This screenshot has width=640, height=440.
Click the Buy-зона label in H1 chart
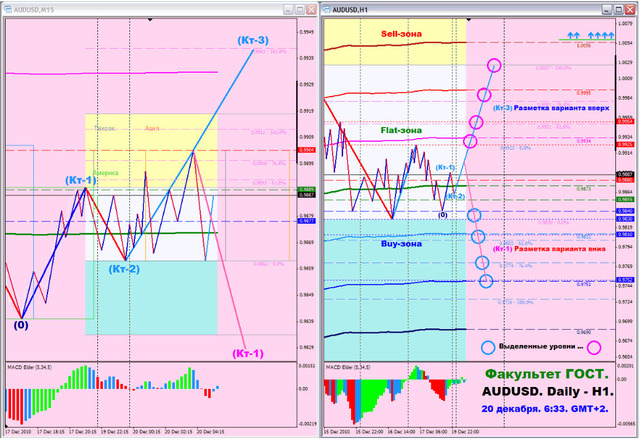click(x=401, y=244)
